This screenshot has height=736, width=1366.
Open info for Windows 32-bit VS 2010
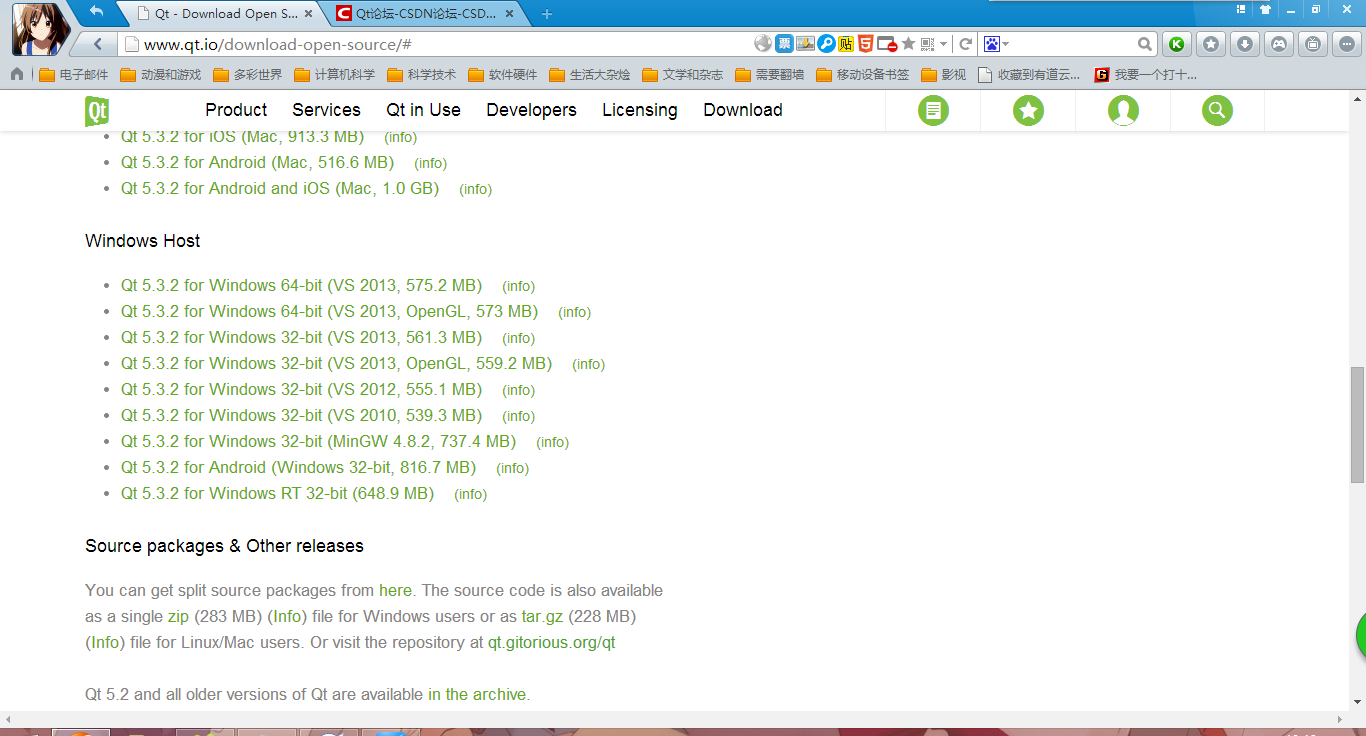click(x=518, y=416)
